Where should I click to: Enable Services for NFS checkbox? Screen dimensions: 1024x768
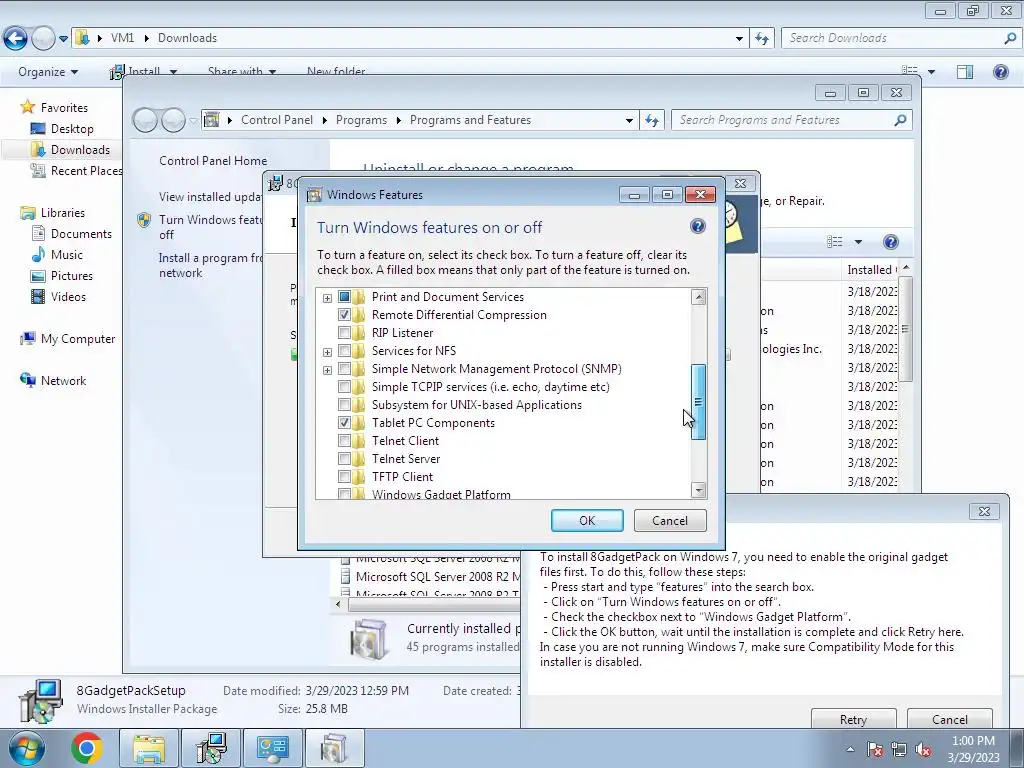pos(344,351)
